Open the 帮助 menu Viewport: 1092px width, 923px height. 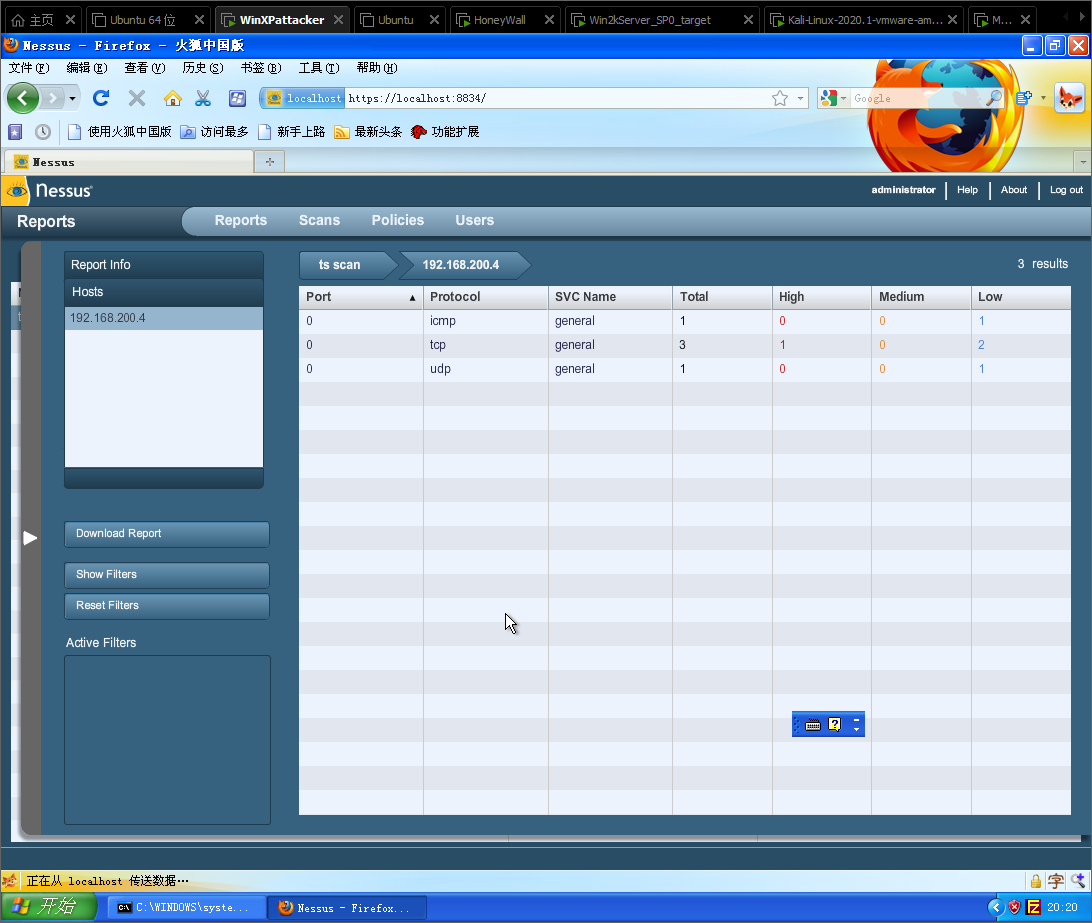click(x=377, y=68)
